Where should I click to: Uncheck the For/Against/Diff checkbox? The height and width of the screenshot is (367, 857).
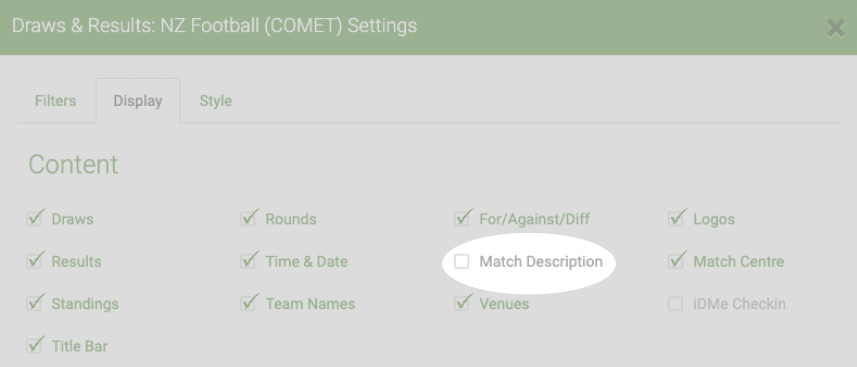[462, 219]
